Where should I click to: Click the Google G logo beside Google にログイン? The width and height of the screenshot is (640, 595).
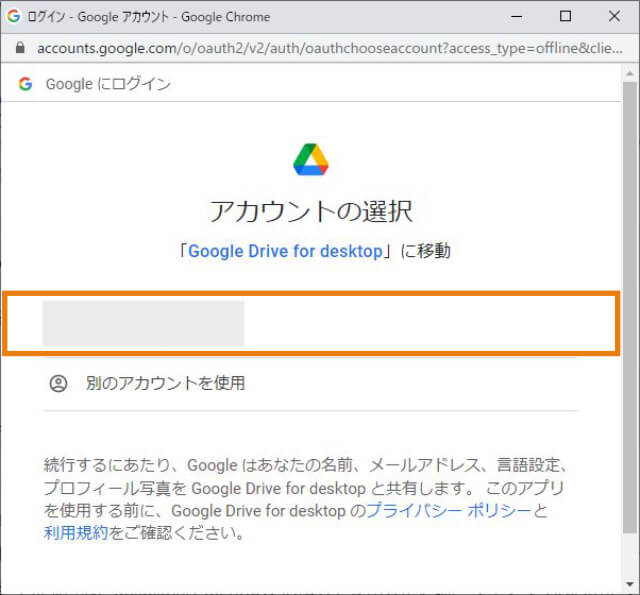(x=25, y=84)
